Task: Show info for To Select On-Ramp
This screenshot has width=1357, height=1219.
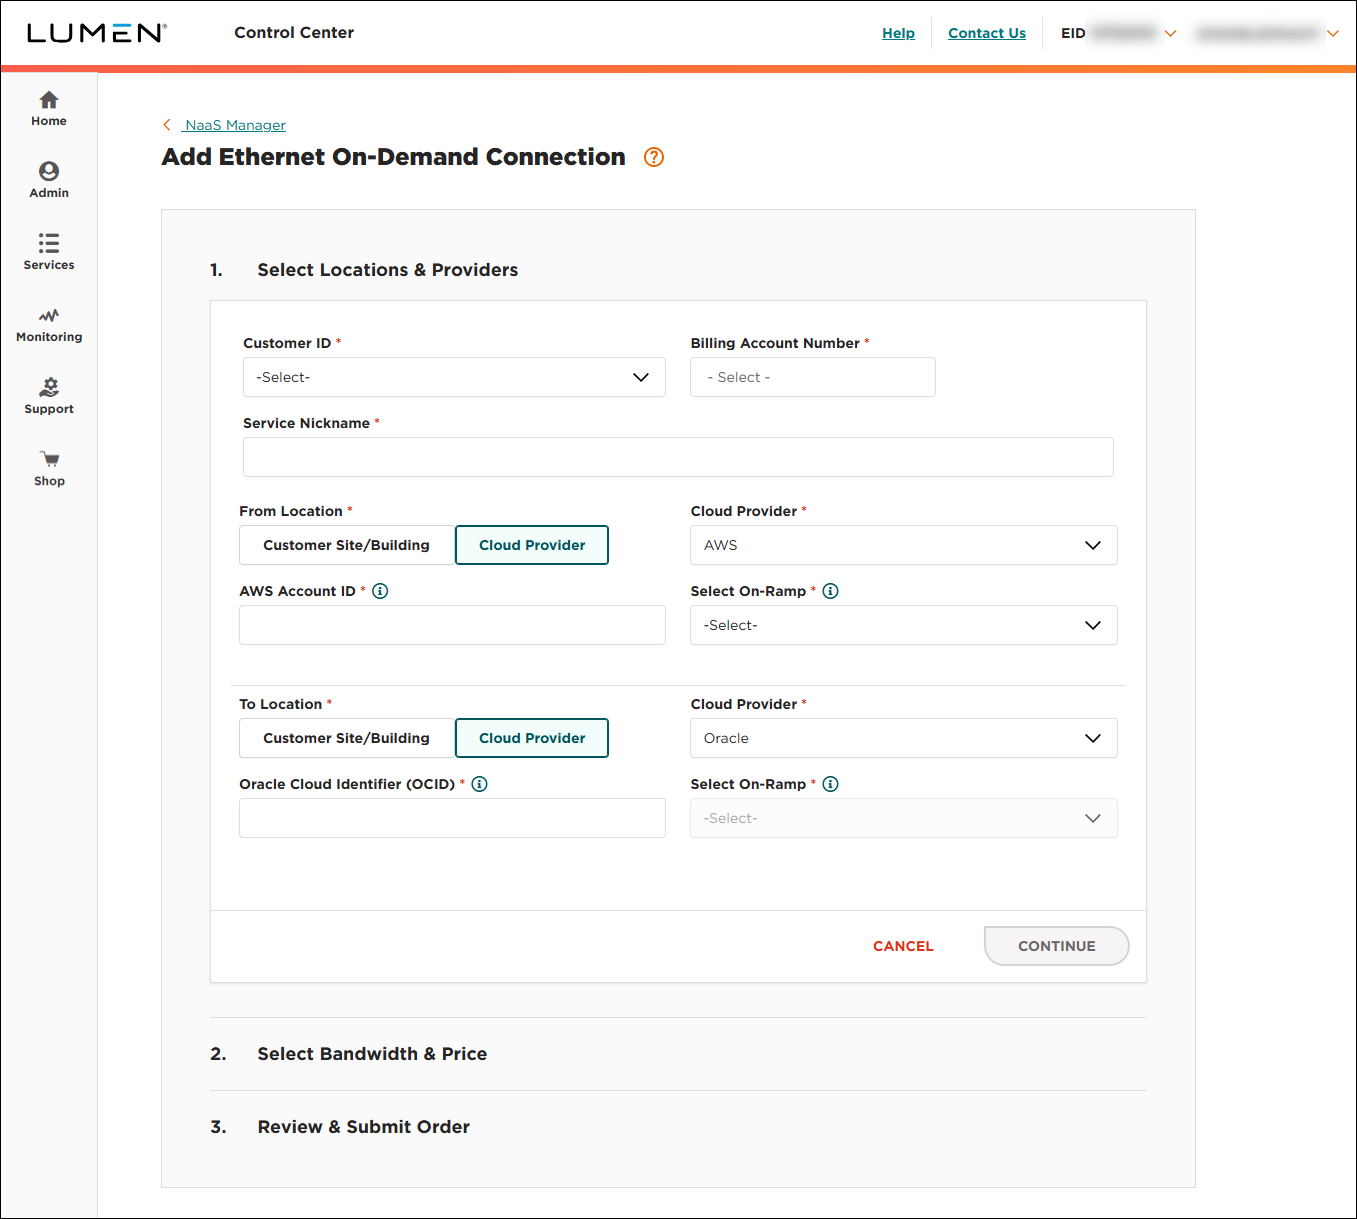Action: 830,784
